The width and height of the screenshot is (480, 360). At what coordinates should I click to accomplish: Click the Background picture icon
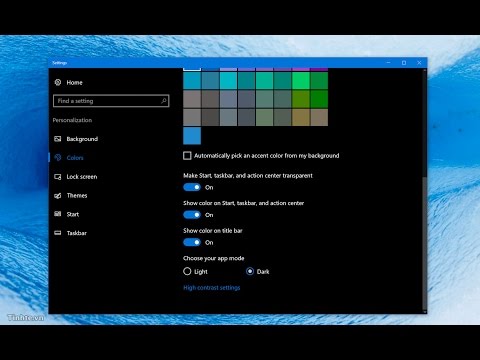pyautogui.click(x=58, y=139)
